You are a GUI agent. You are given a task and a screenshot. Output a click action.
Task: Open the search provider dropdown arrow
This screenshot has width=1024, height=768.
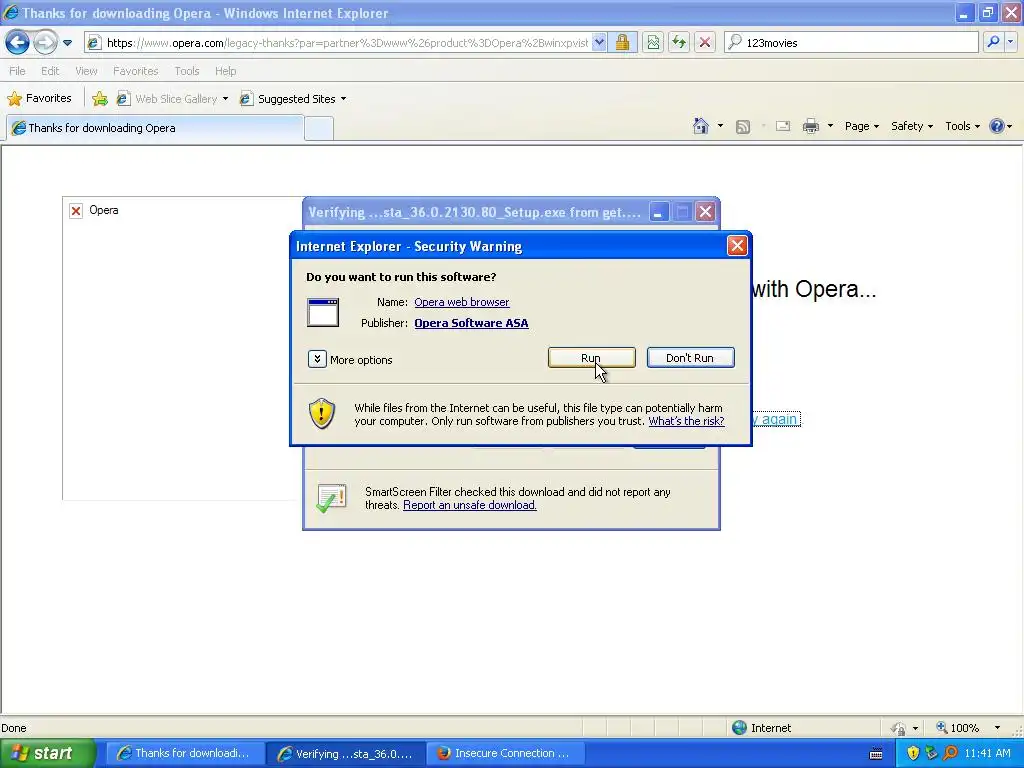[x=1010, y=42]
